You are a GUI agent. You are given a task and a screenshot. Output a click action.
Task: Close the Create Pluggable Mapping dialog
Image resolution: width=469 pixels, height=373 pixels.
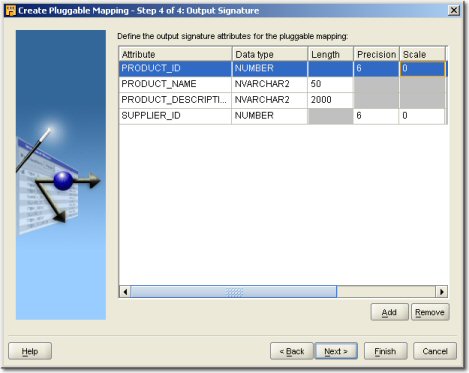pyautogui.click(x=454, y=10)
